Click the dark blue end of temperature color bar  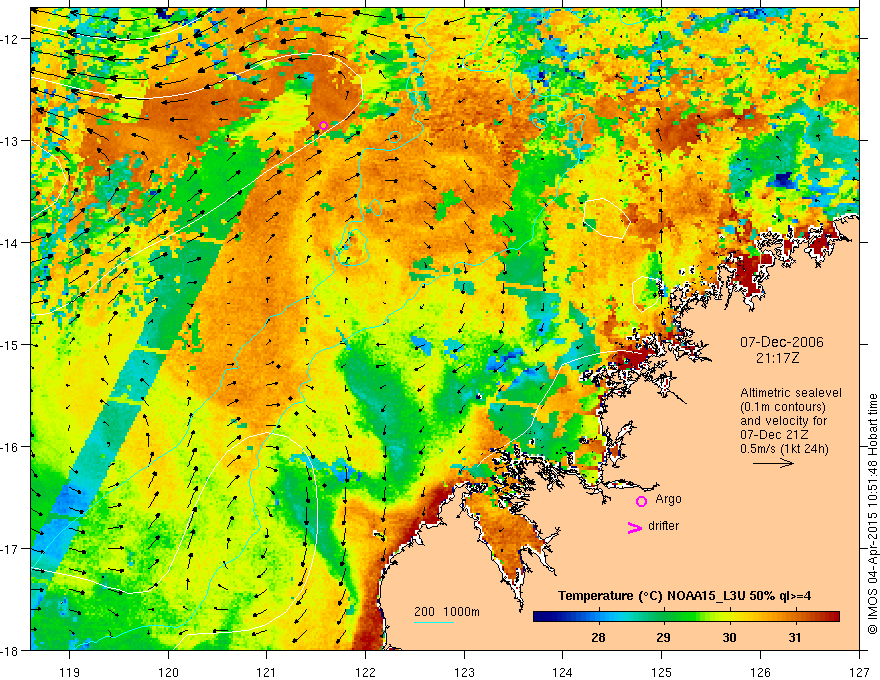(542, 617)
